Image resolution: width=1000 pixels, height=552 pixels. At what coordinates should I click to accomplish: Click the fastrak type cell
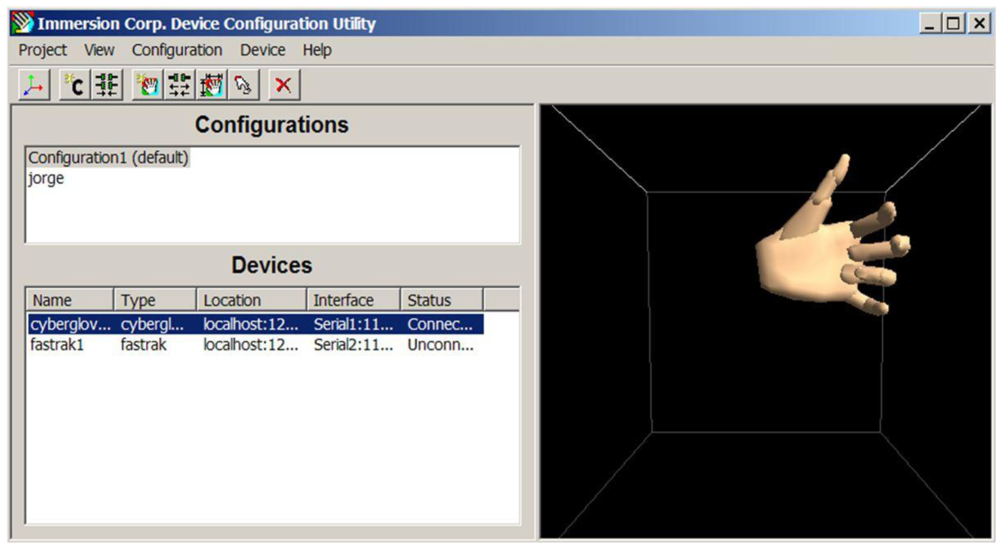[x=143, y=345]
